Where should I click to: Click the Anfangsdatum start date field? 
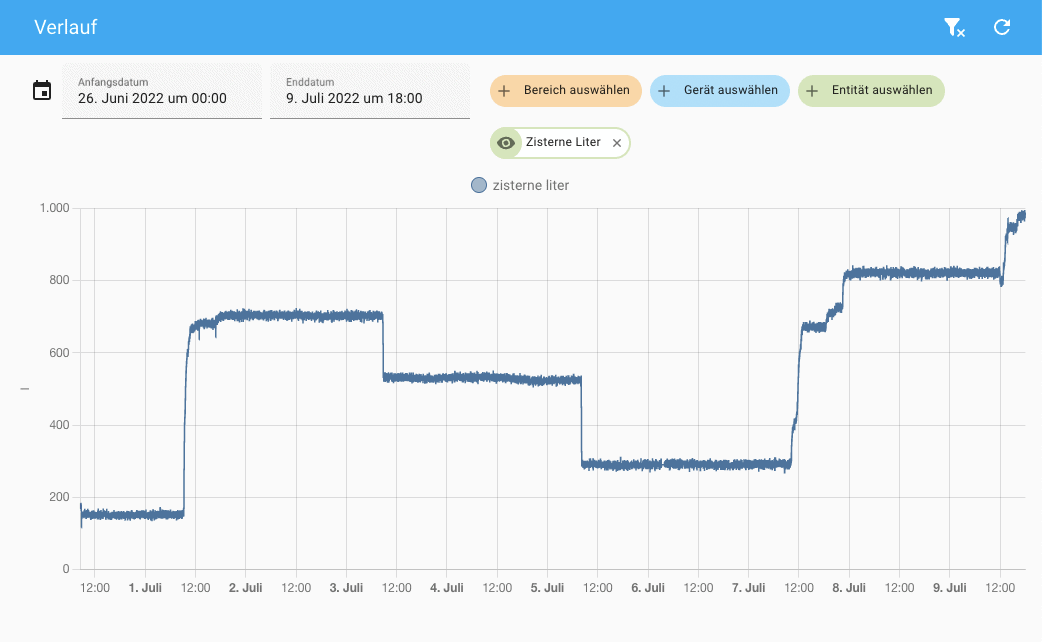point(162,91)
